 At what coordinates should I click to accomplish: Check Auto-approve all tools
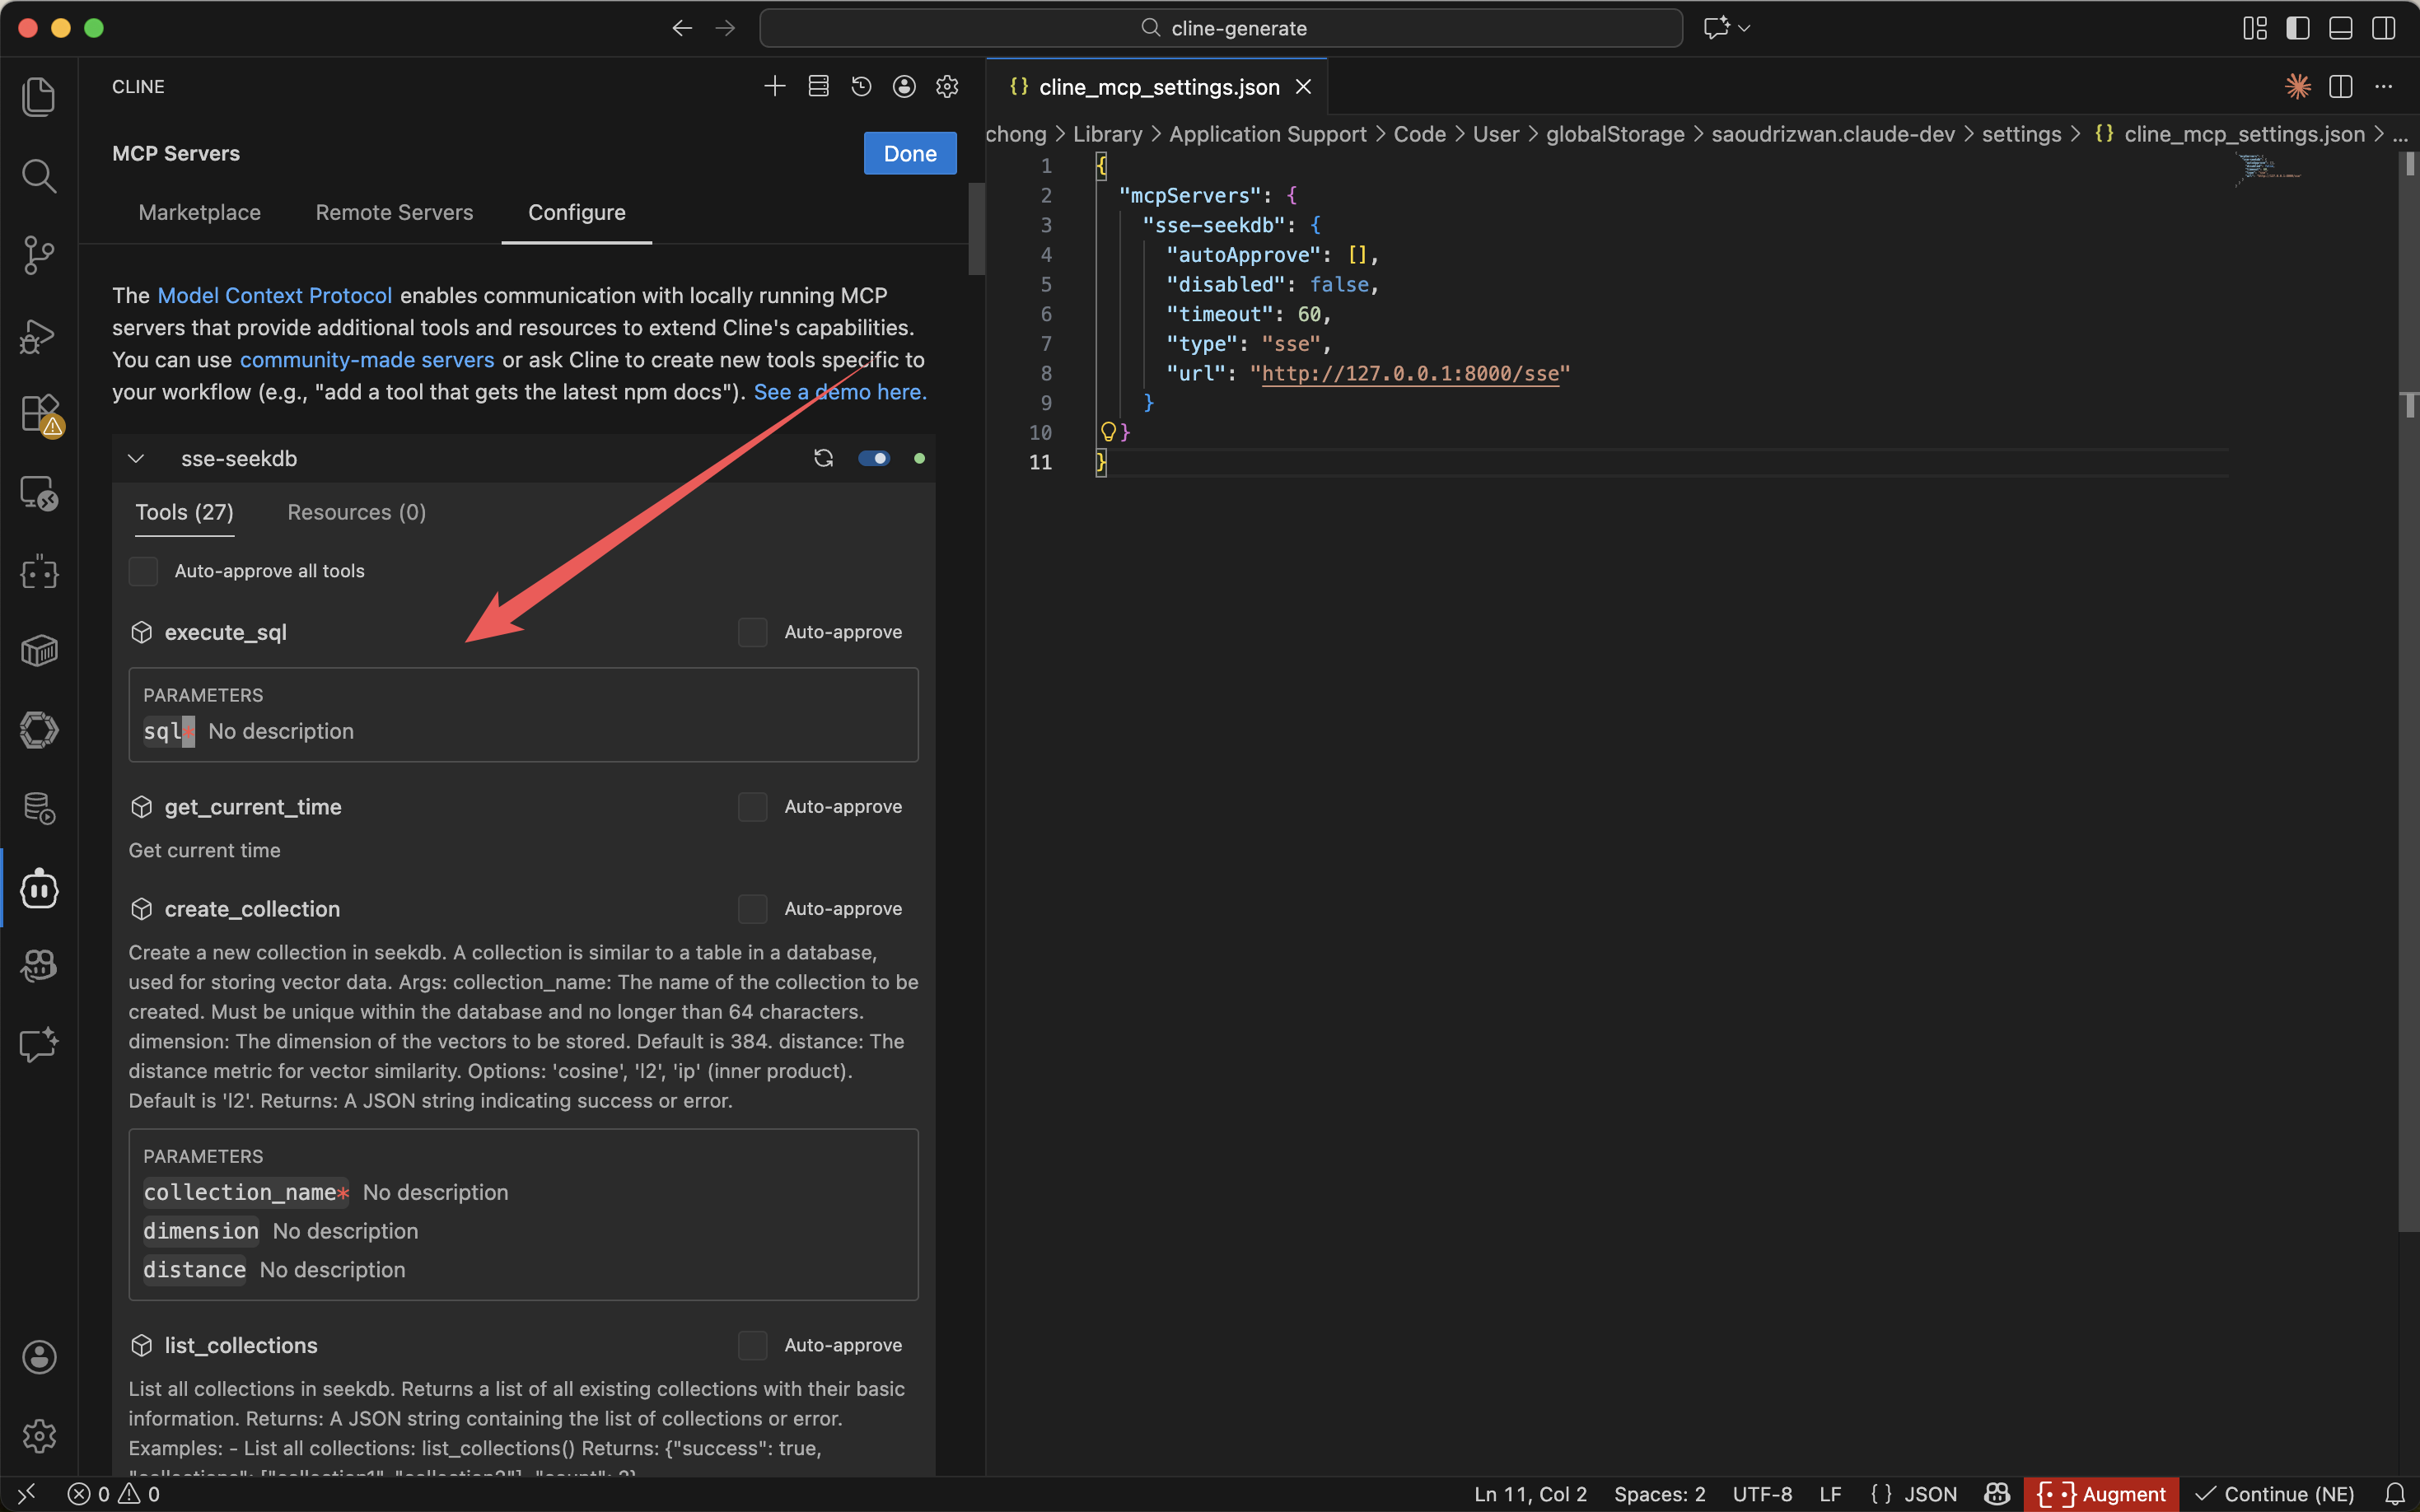(144, 571)
